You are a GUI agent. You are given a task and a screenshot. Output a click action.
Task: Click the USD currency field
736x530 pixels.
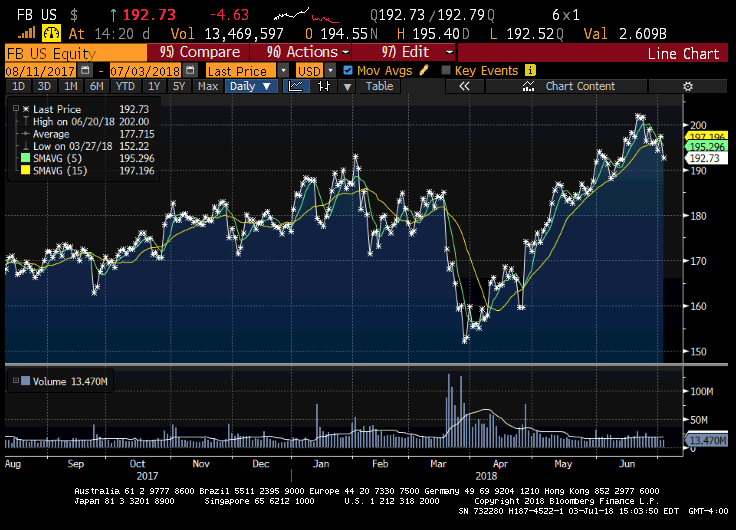coord(309,71)
